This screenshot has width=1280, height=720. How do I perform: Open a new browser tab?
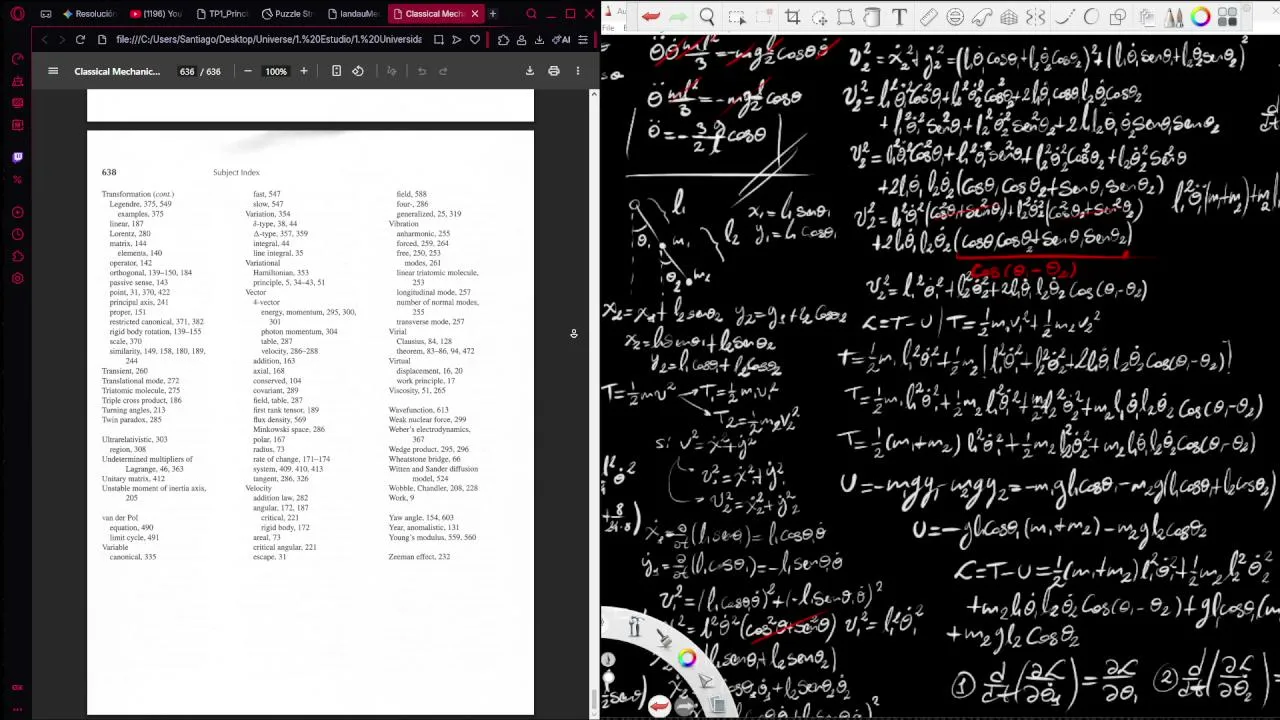pyautogui.click(x=492, y=14)
